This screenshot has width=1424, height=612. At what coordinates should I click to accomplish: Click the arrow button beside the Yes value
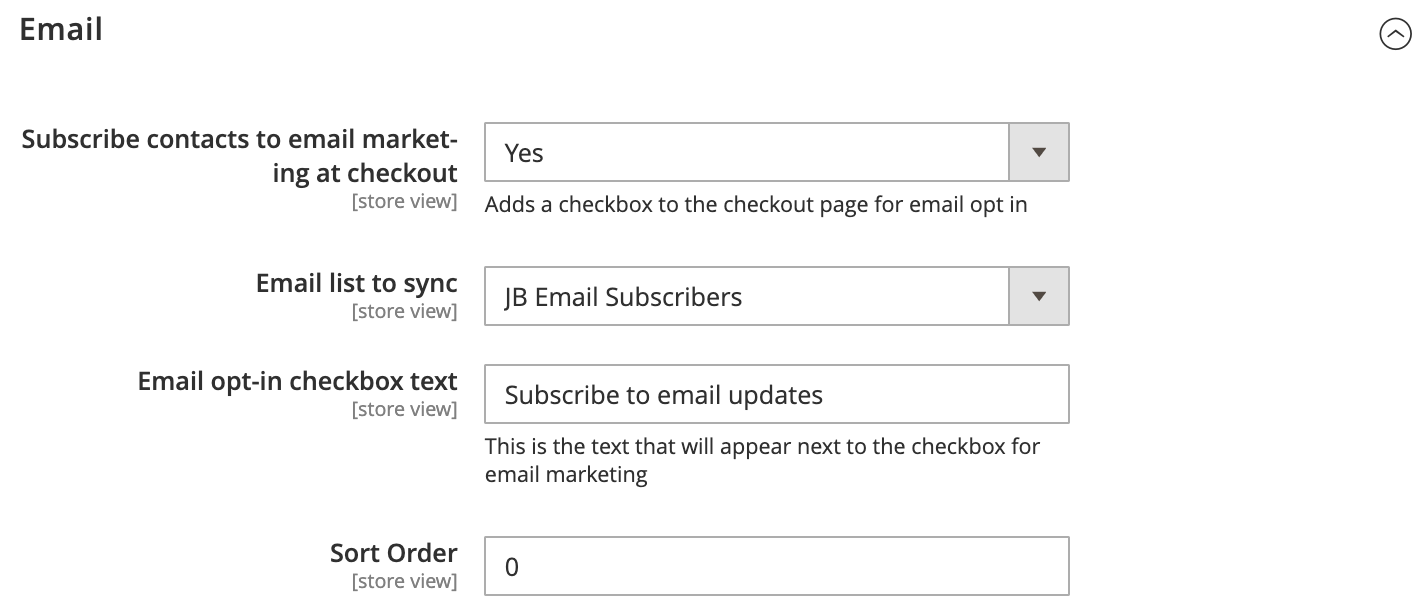1039,153
